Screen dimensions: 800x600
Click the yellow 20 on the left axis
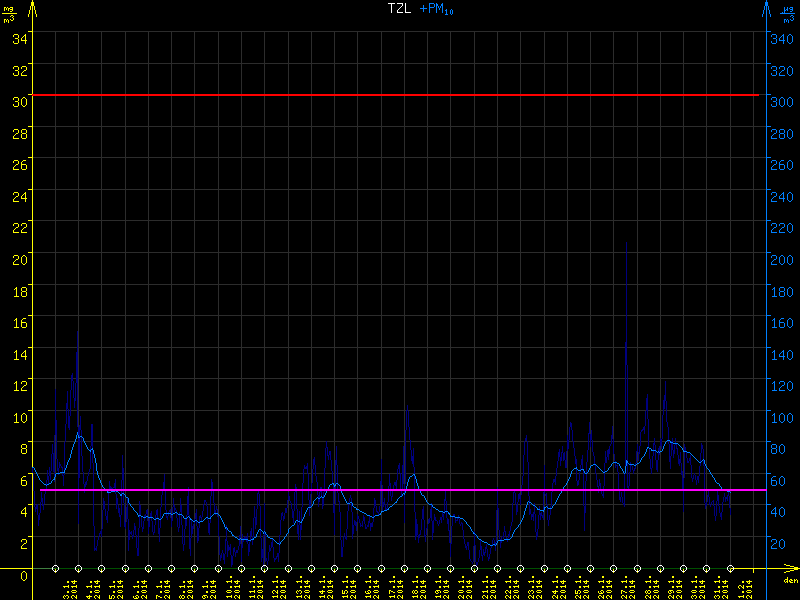click(x=18, y=258)
